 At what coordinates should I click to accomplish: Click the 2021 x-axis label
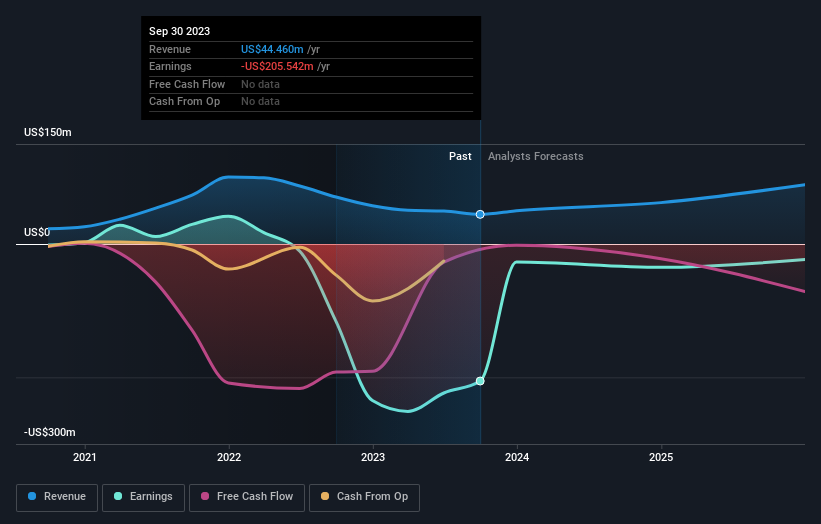tap(85, 458)
